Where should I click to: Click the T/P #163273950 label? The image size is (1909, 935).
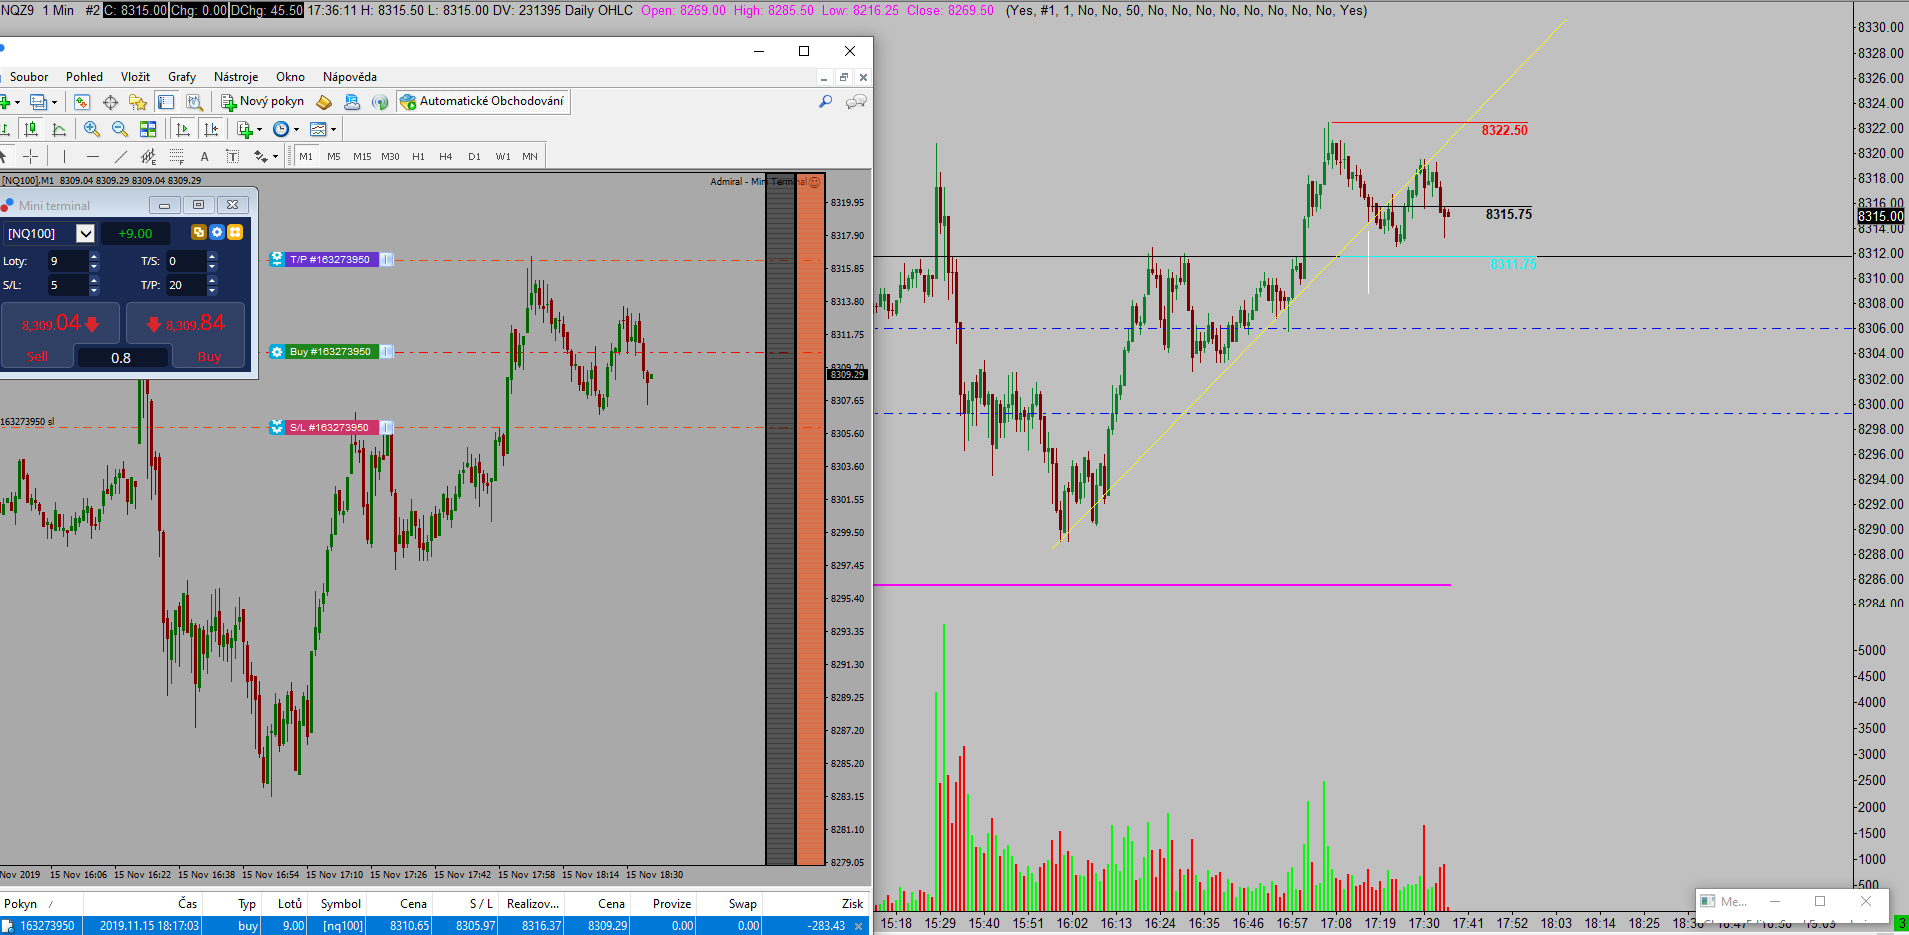[330, 259]
